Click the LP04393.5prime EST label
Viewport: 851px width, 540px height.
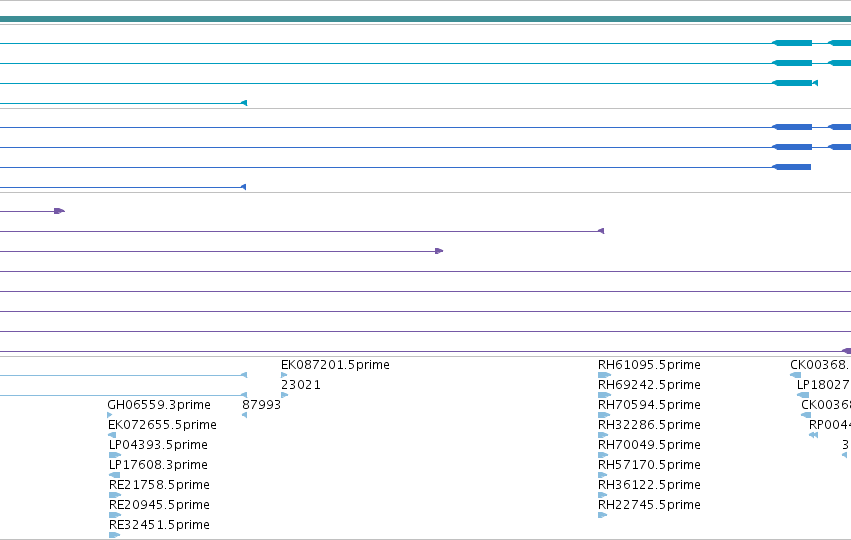point(158,445)
